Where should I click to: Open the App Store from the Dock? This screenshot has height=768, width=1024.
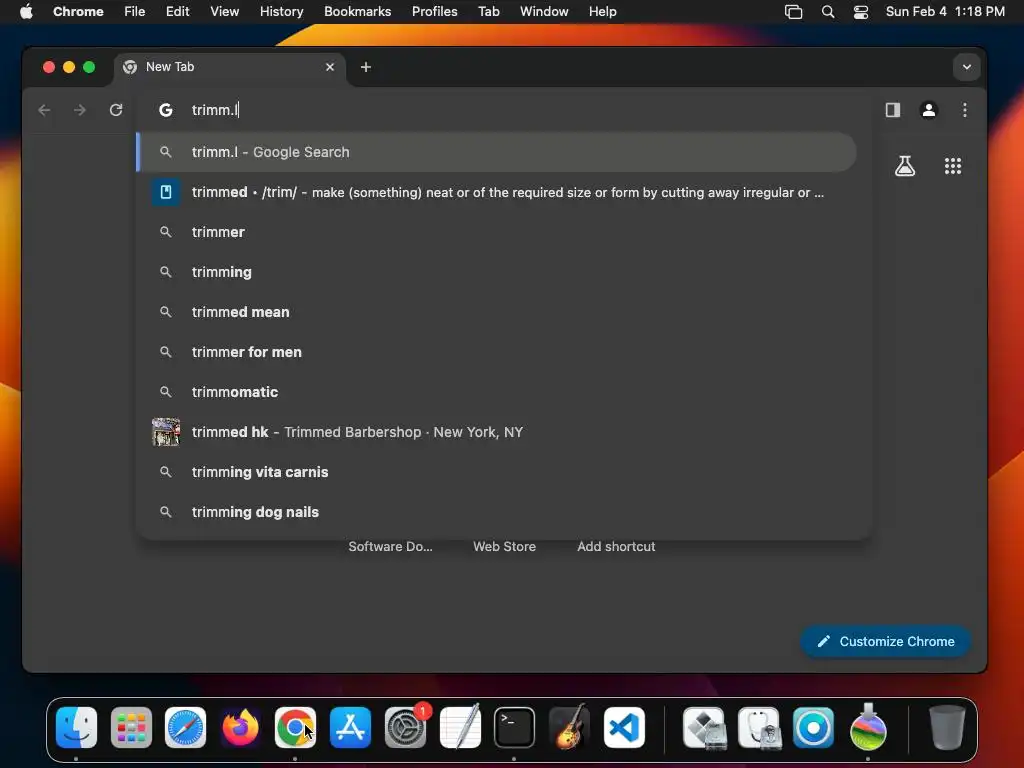click(350, 728)
